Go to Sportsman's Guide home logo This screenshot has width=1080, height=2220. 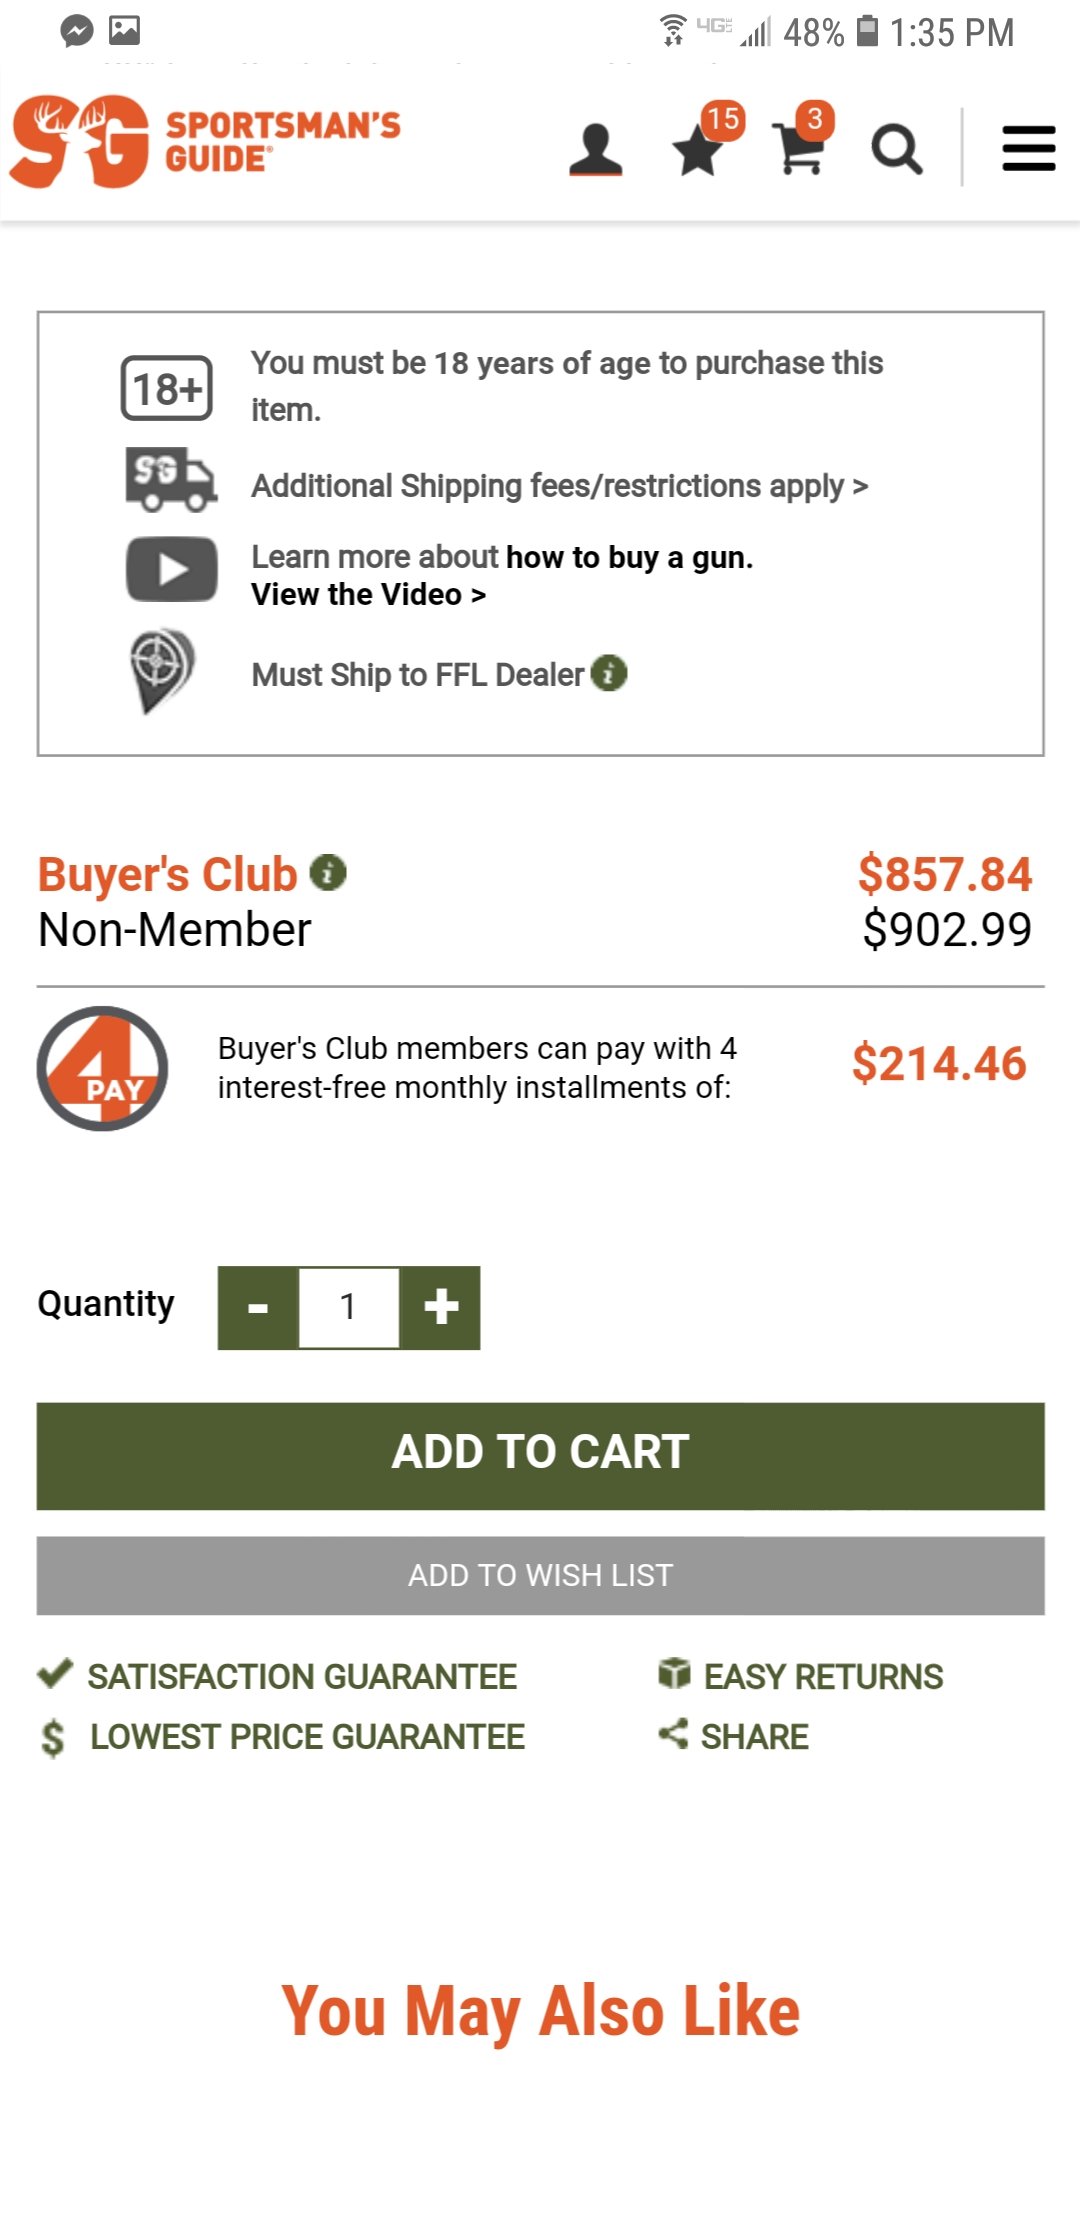click(x=205, y=141)
